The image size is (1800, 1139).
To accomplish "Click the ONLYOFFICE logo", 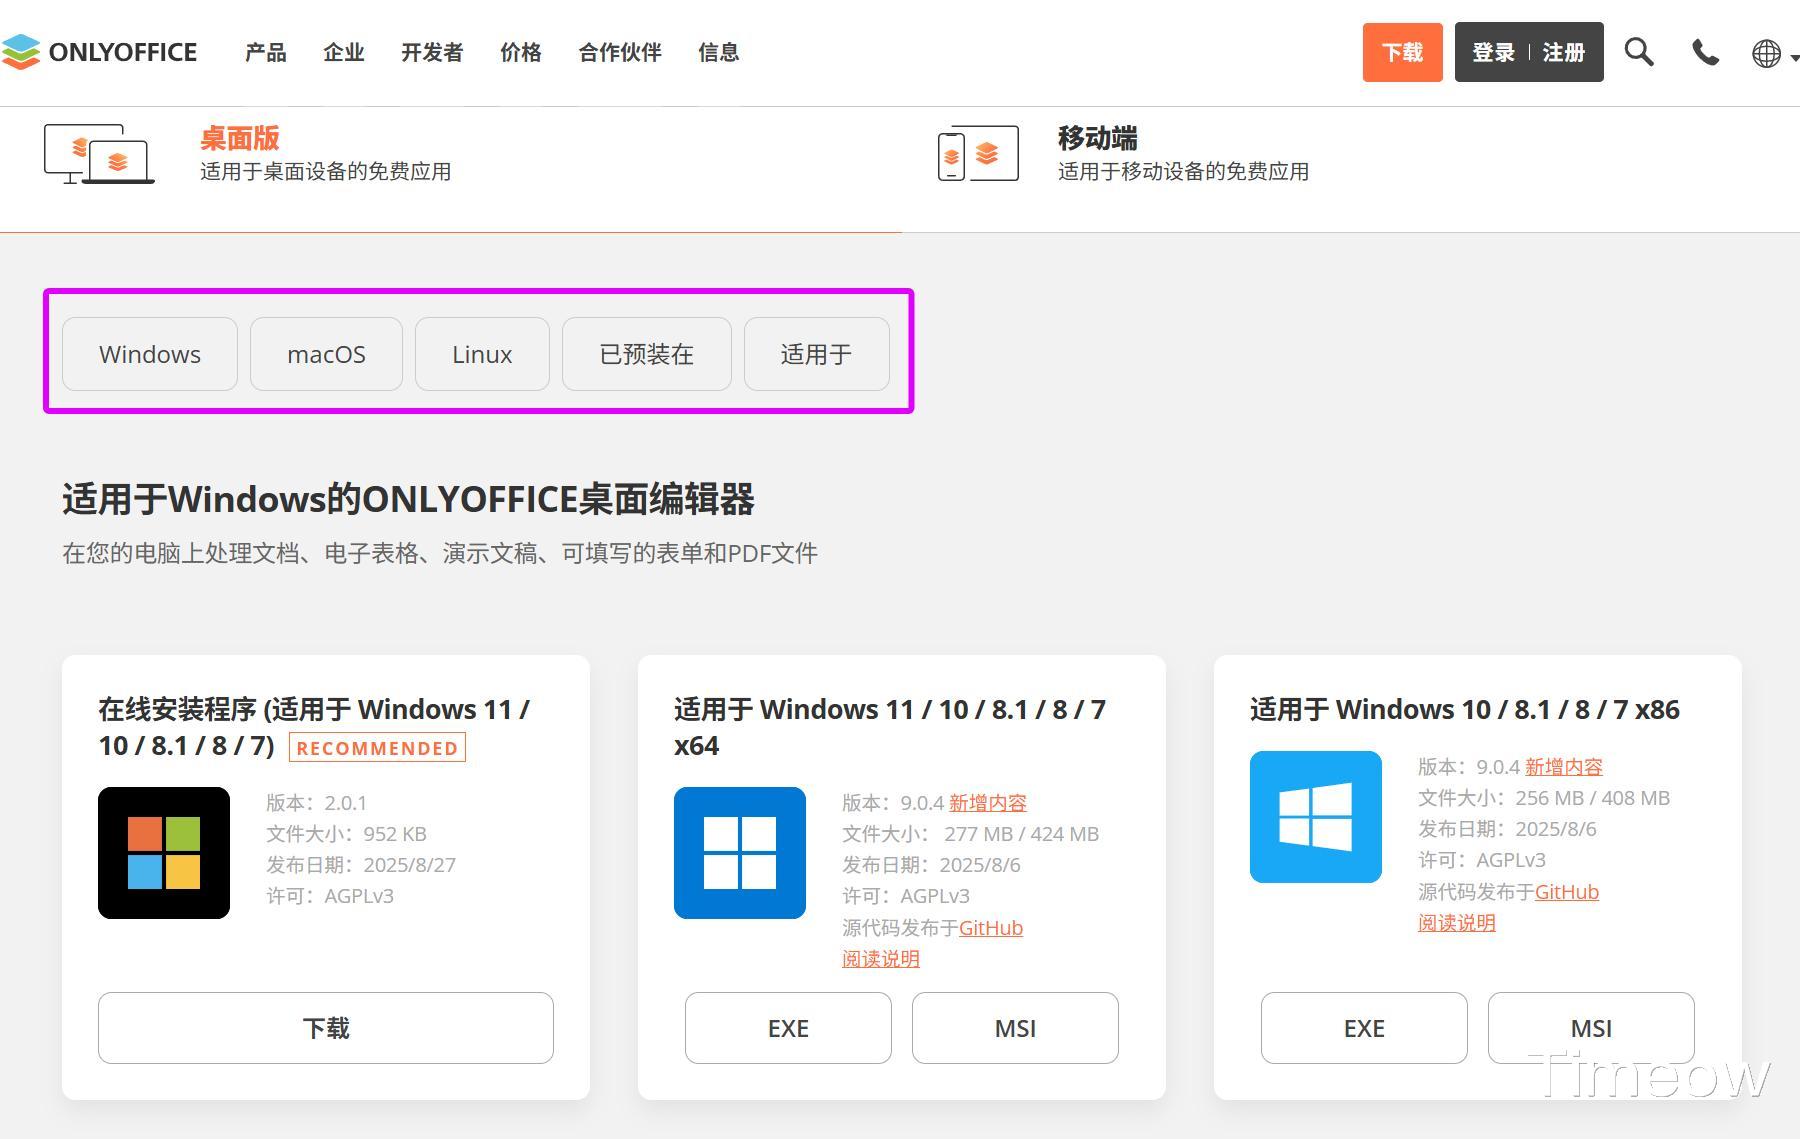I will pyautogui.click(x=99, y=52).
